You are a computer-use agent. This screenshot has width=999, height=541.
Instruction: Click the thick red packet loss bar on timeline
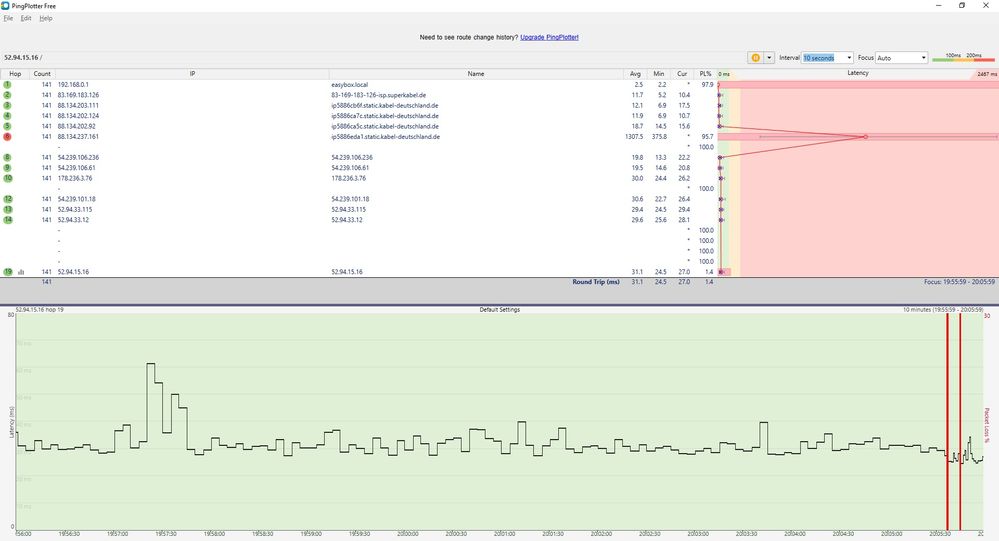coord(947,421)
